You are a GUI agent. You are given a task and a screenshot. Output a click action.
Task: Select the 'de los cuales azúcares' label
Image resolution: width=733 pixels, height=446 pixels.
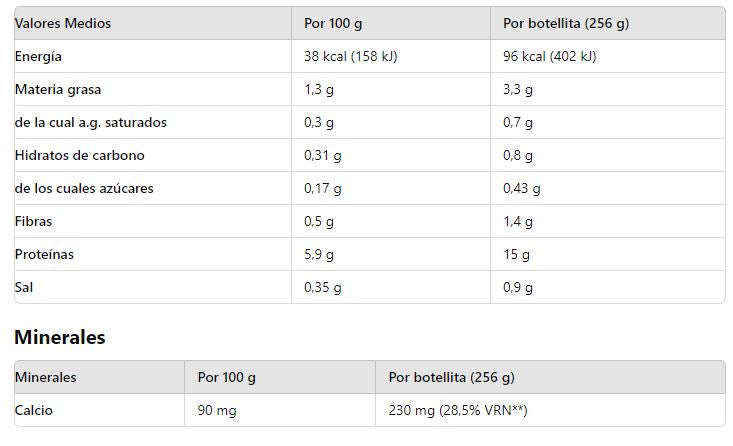(84, 188)
